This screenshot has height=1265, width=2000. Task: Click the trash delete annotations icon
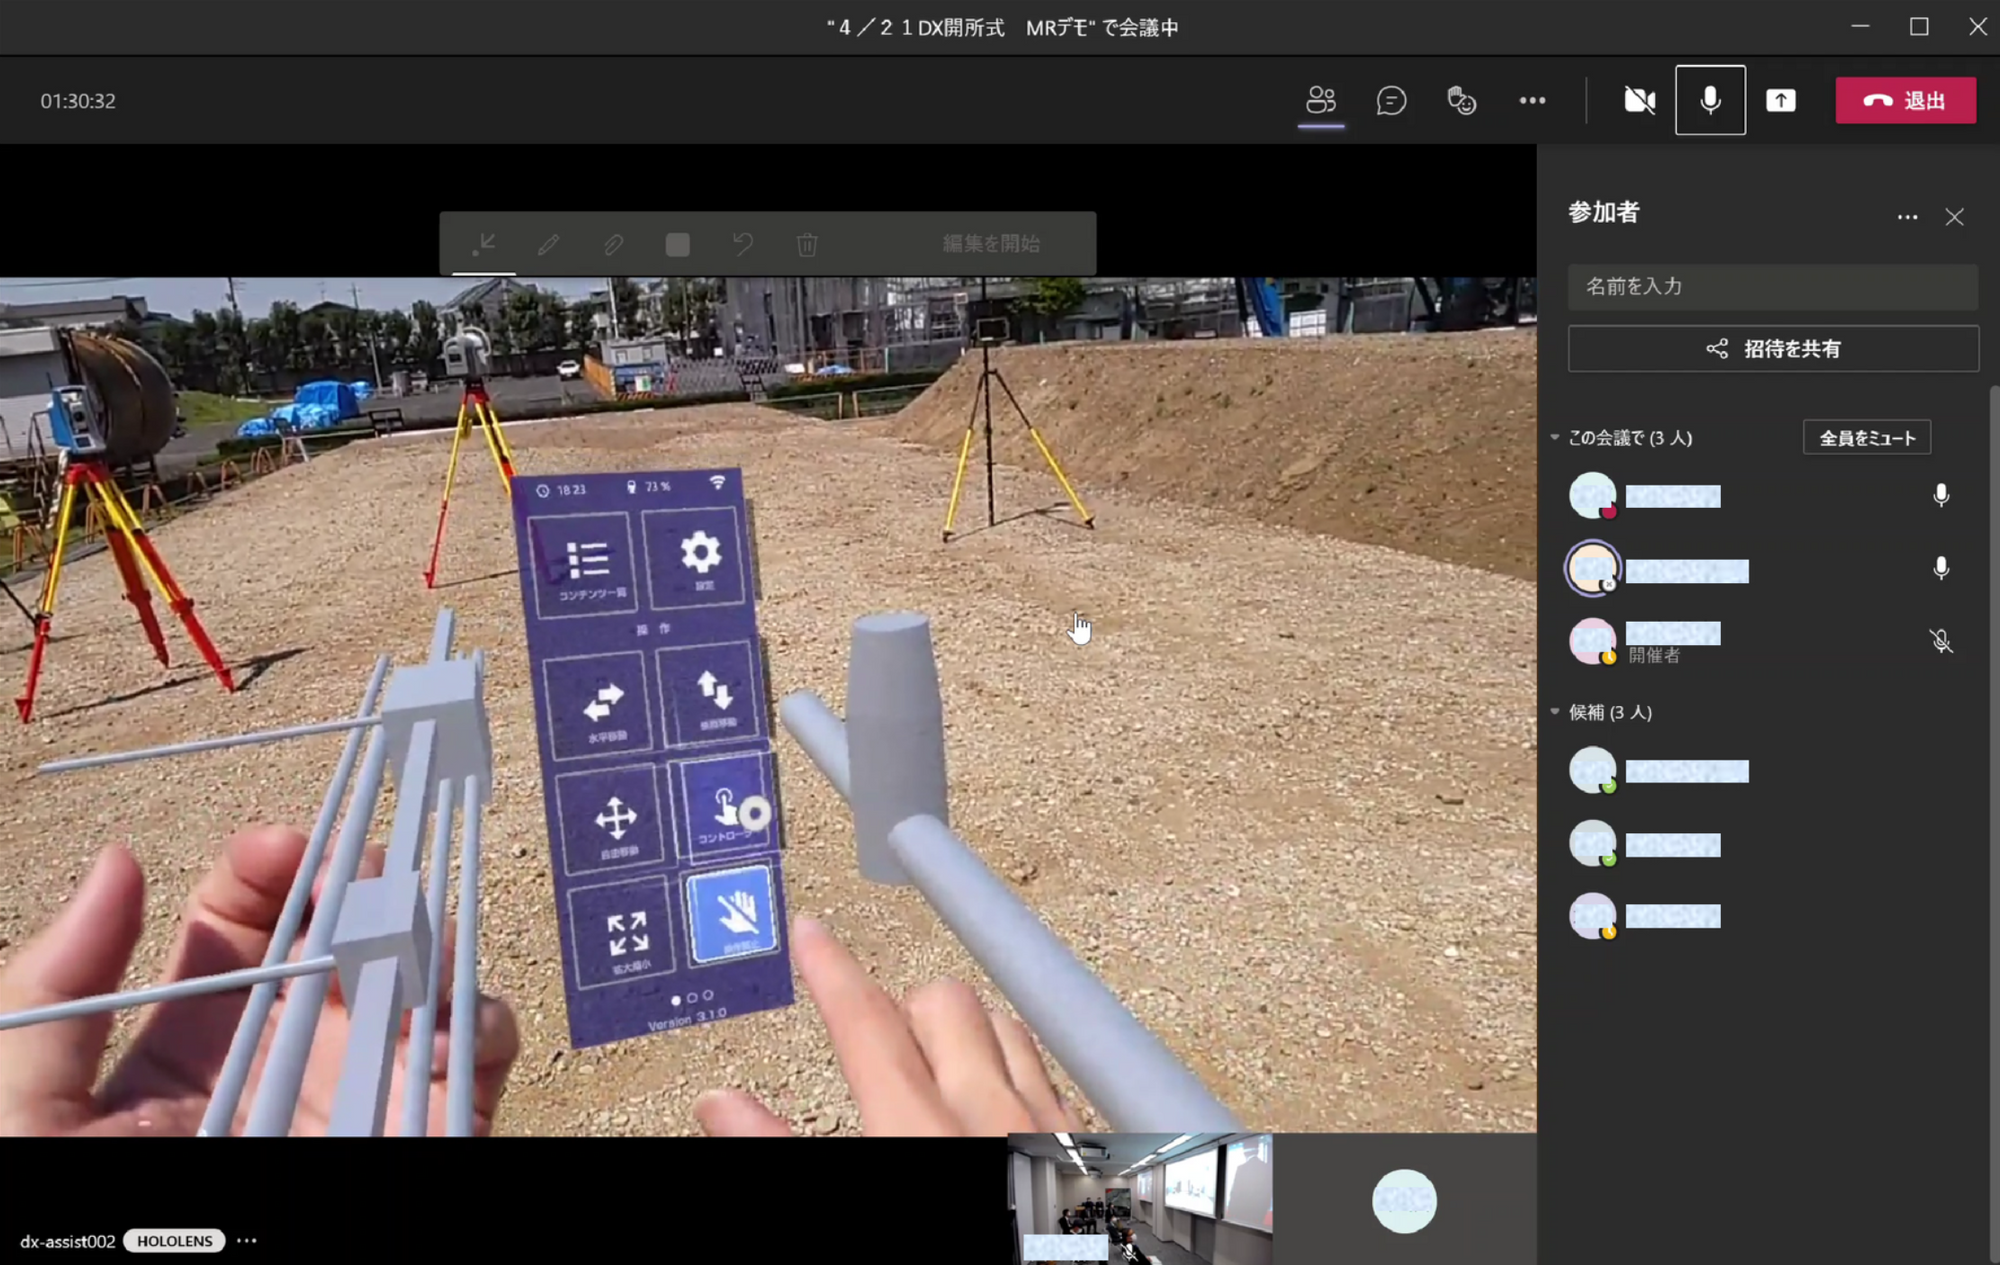tap(807, 244)
